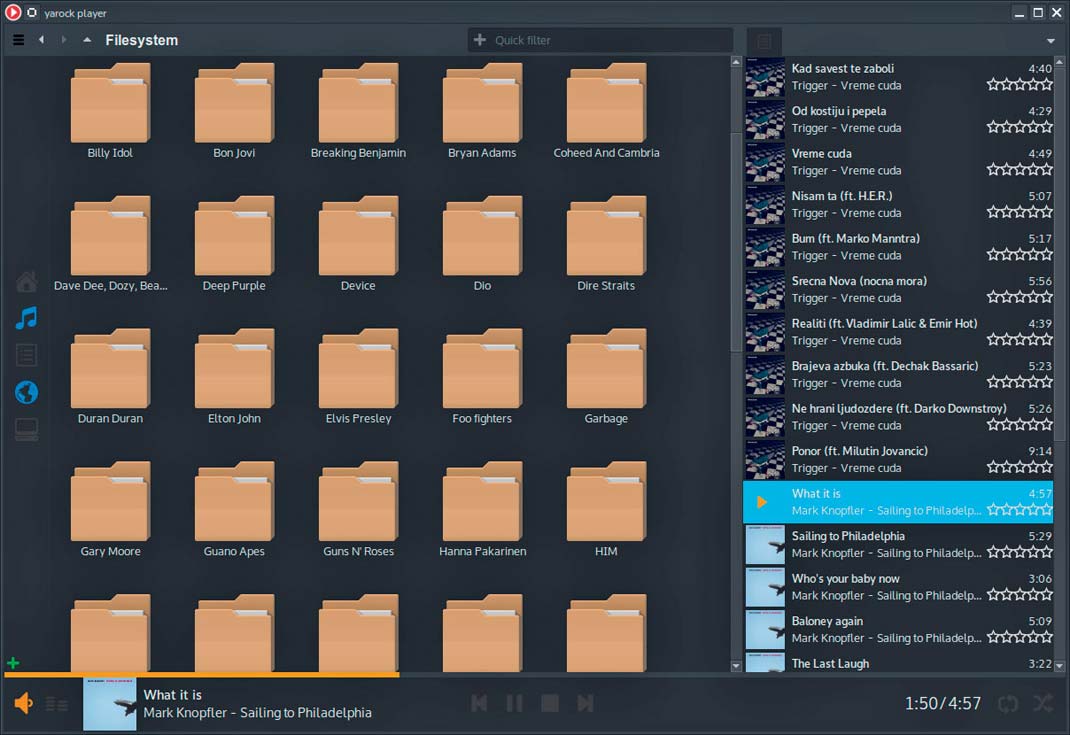Open the Bon Jovi folder

click(x=234, y=111)
